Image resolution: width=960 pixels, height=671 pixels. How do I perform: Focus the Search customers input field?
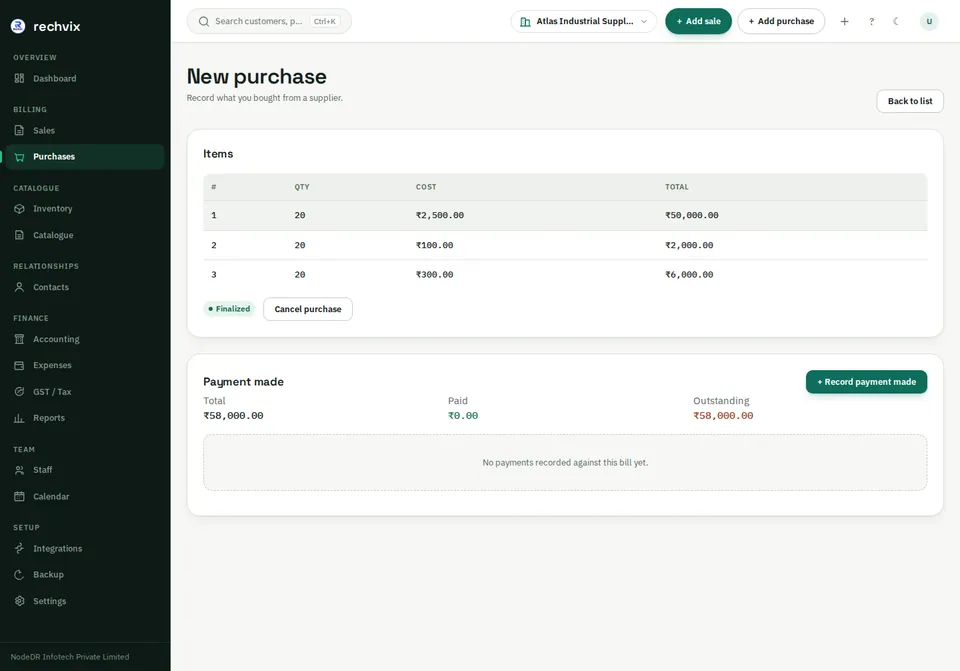269,21
